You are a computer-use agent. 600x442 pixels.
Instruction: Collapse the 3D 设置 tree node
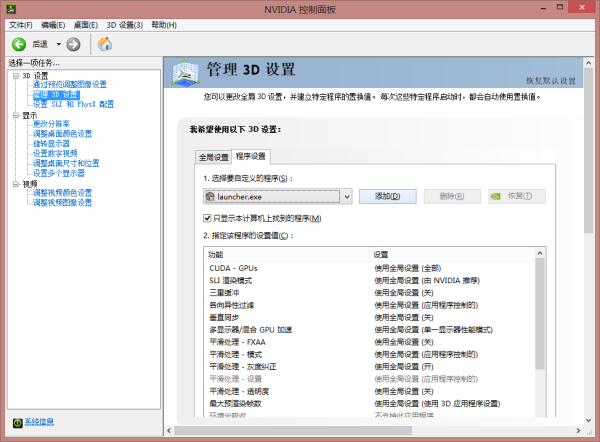[16, 76]
